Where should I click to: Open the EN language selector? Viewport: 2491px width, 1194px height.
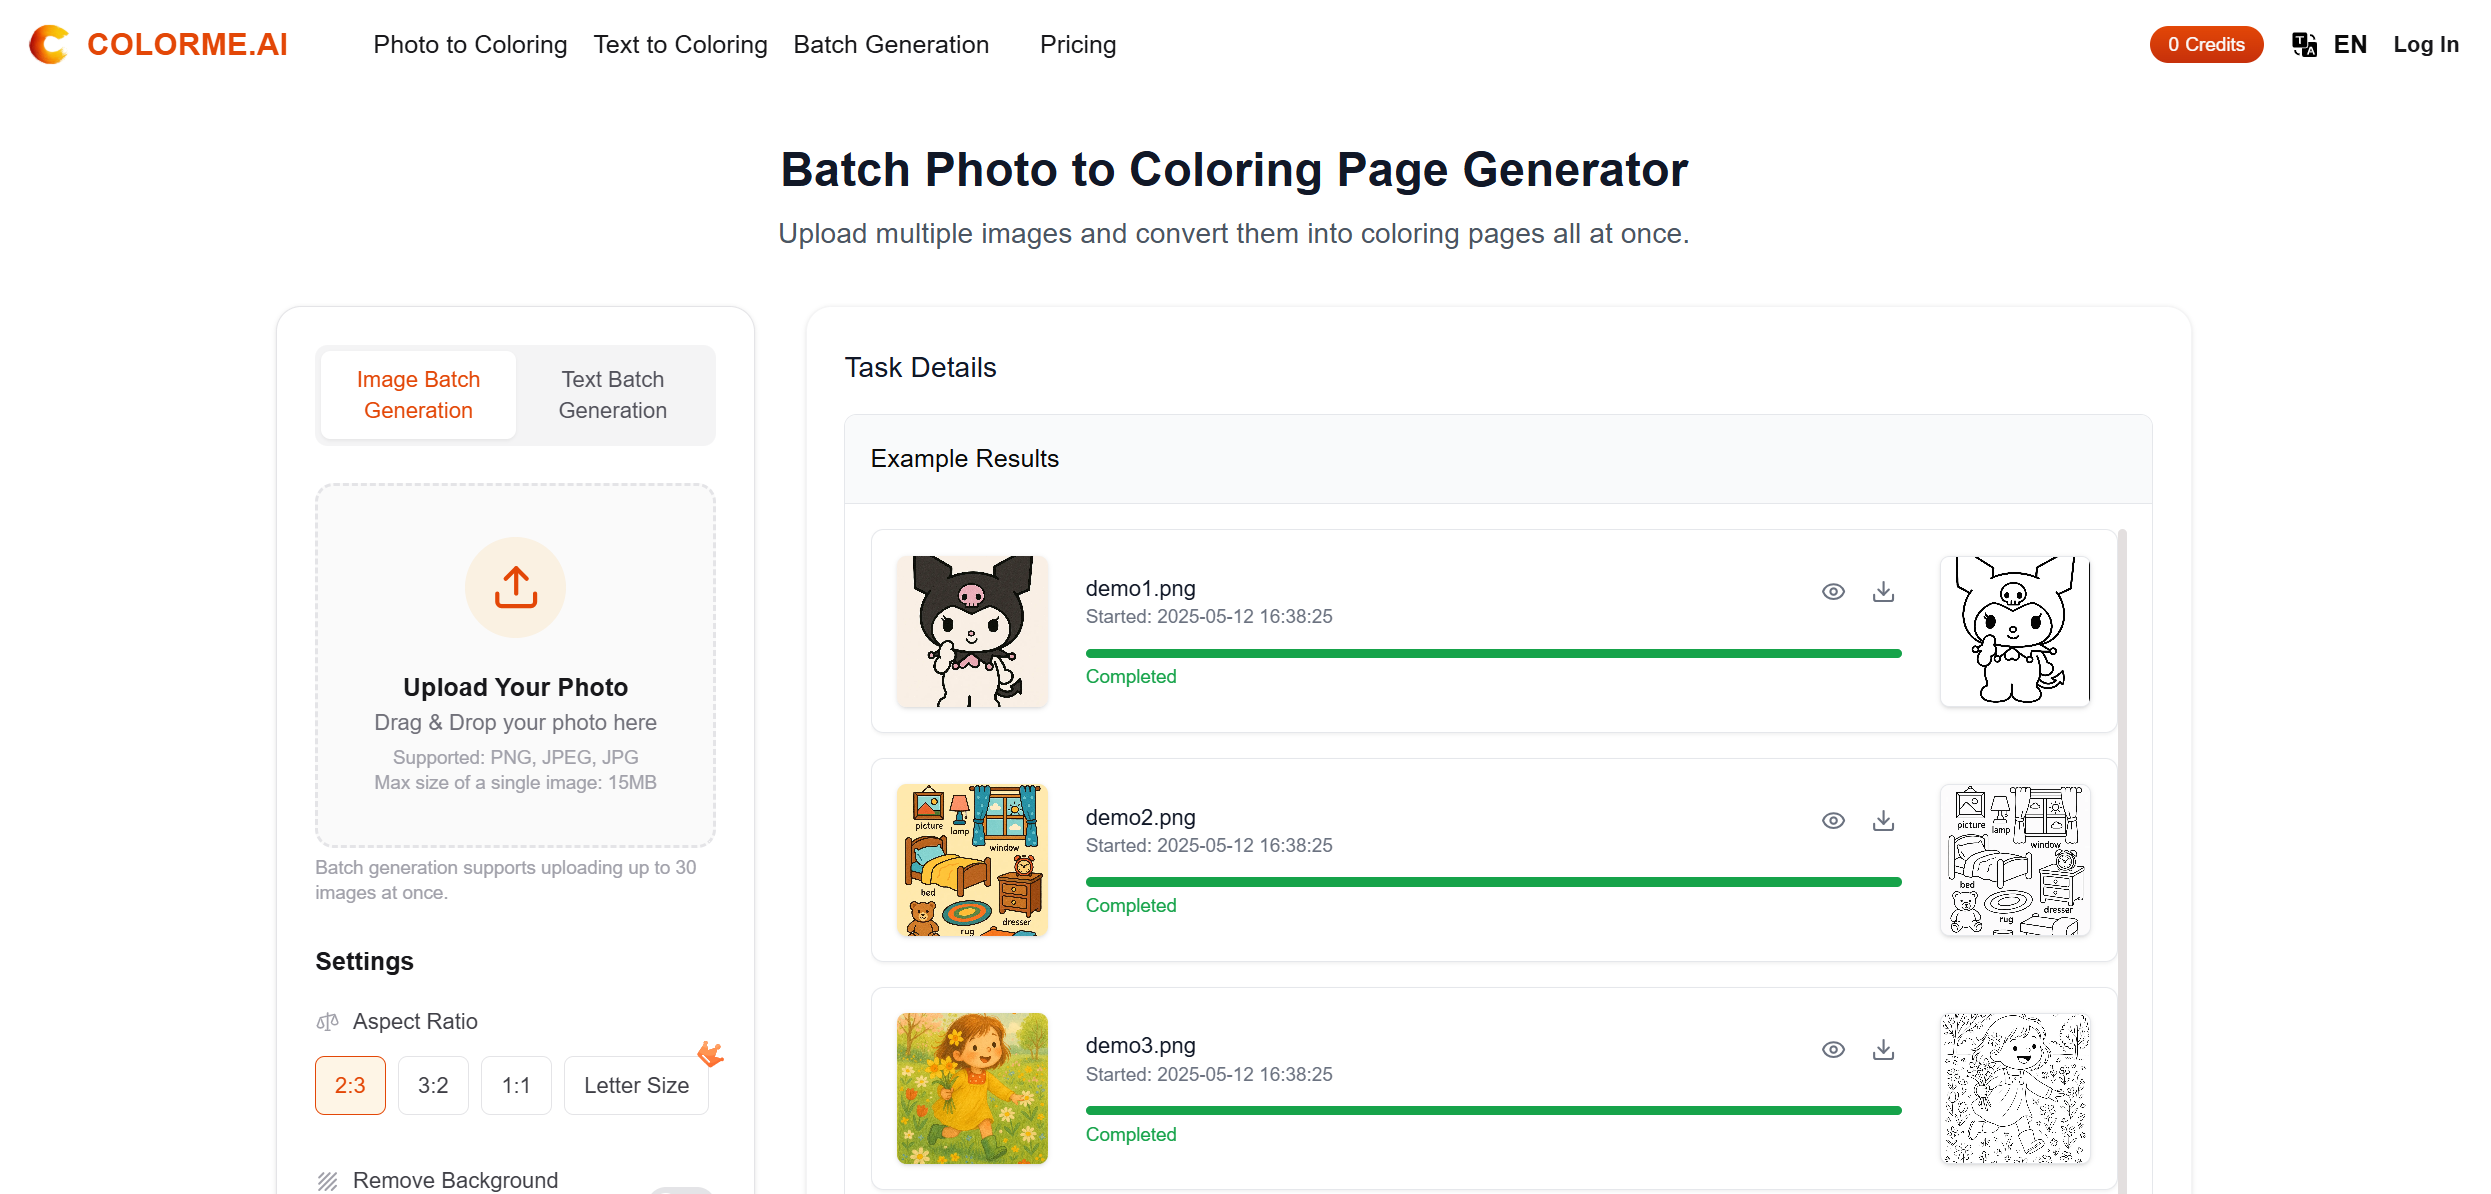(2350, 44)
